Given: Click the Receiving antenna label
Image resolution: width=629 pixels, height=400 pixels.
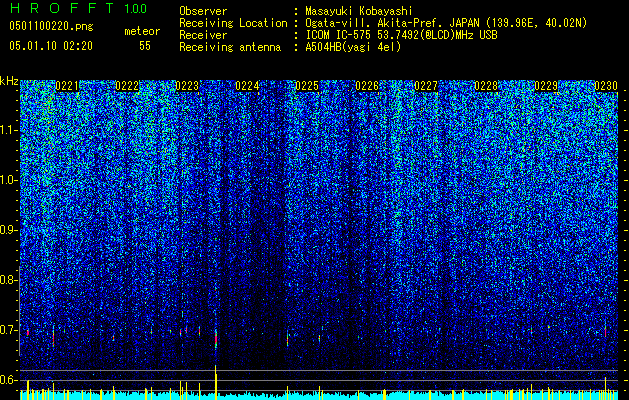Looking at the screenshot, I should (230, 47).
